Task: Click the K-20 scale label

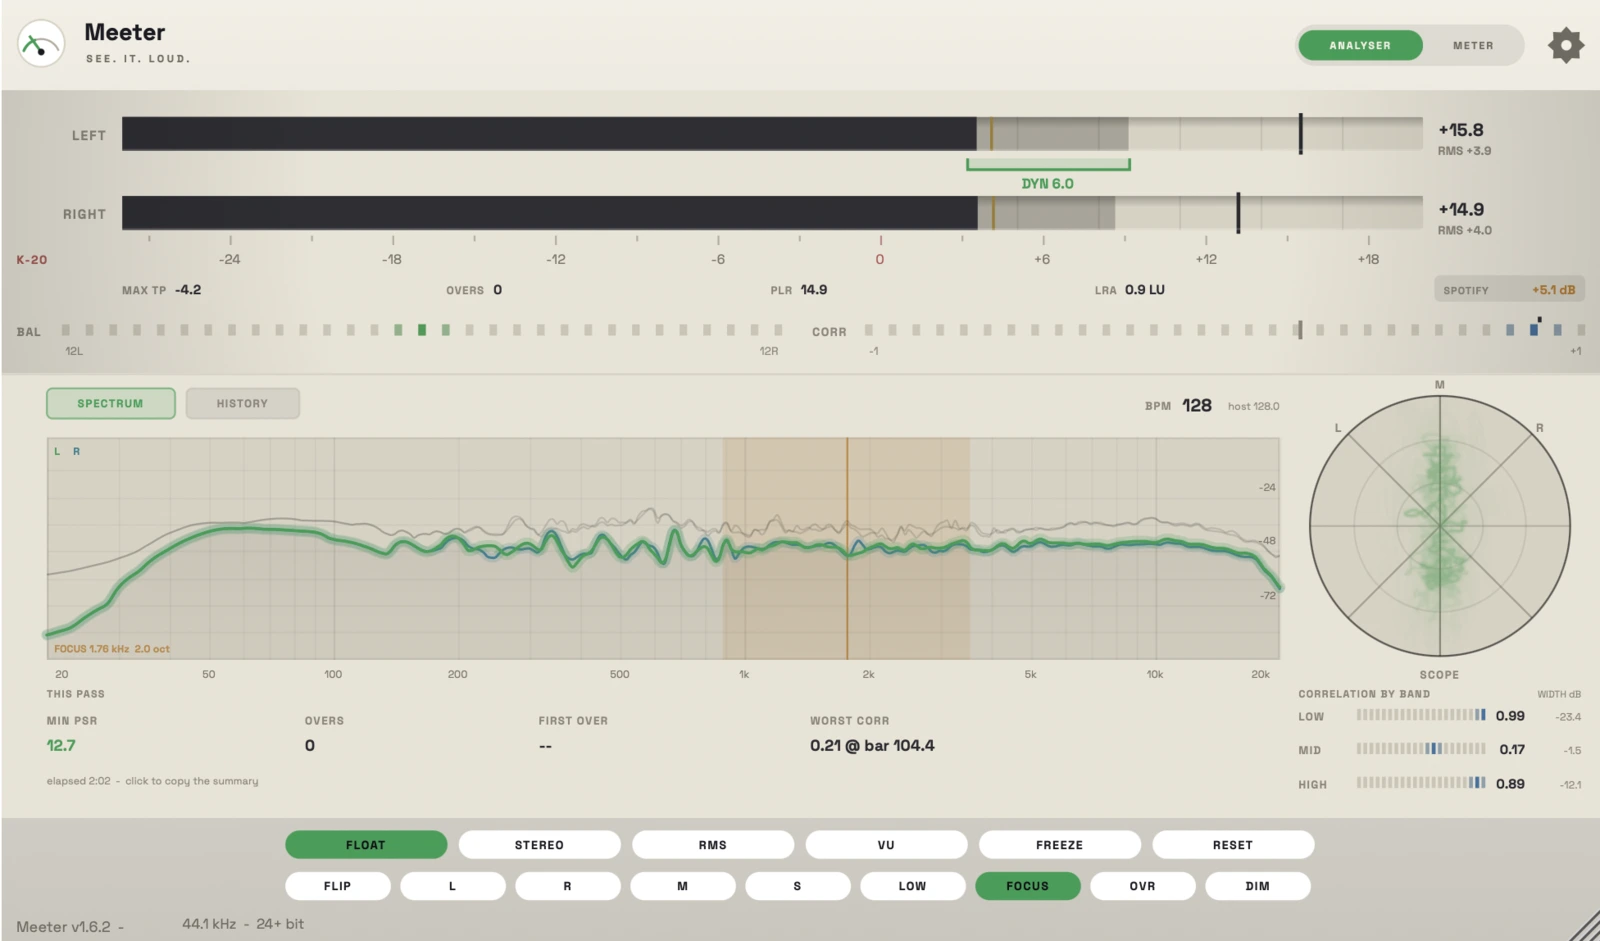Action: pos(32,260)
